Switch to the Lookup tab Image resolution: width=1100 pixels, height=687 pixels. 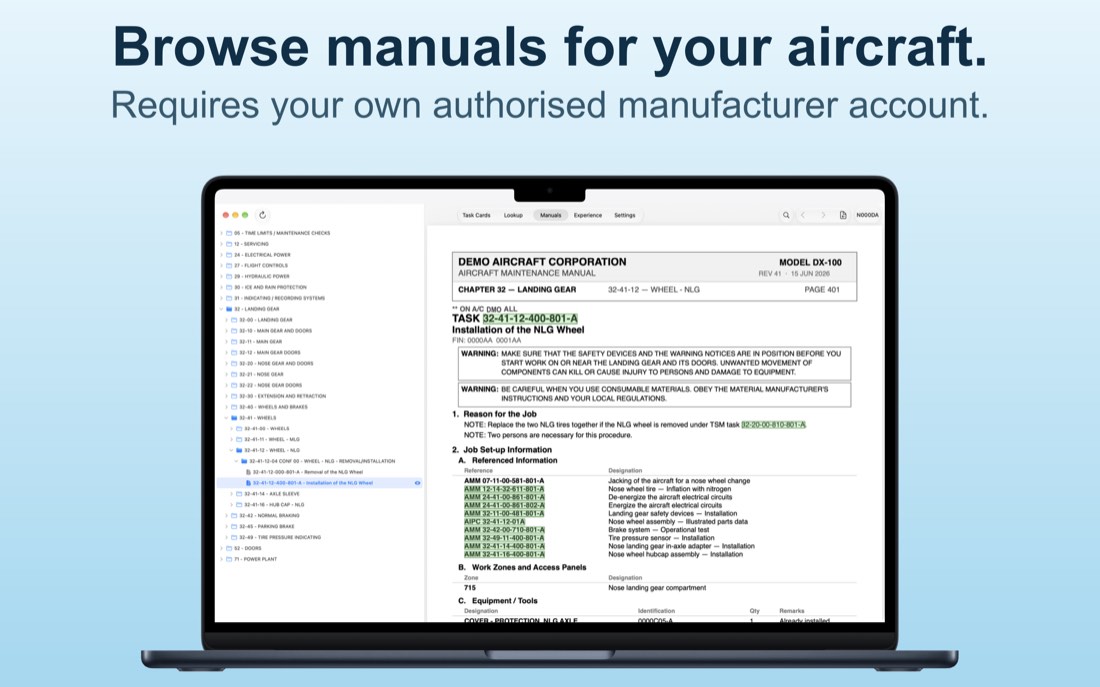click(x=513, y=215)
